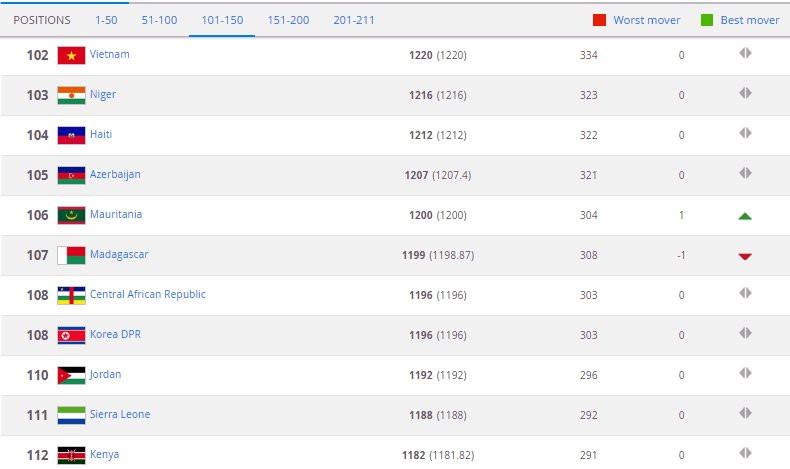
Task: Click Mauritania's green up arrow
Action: [744, 216]
